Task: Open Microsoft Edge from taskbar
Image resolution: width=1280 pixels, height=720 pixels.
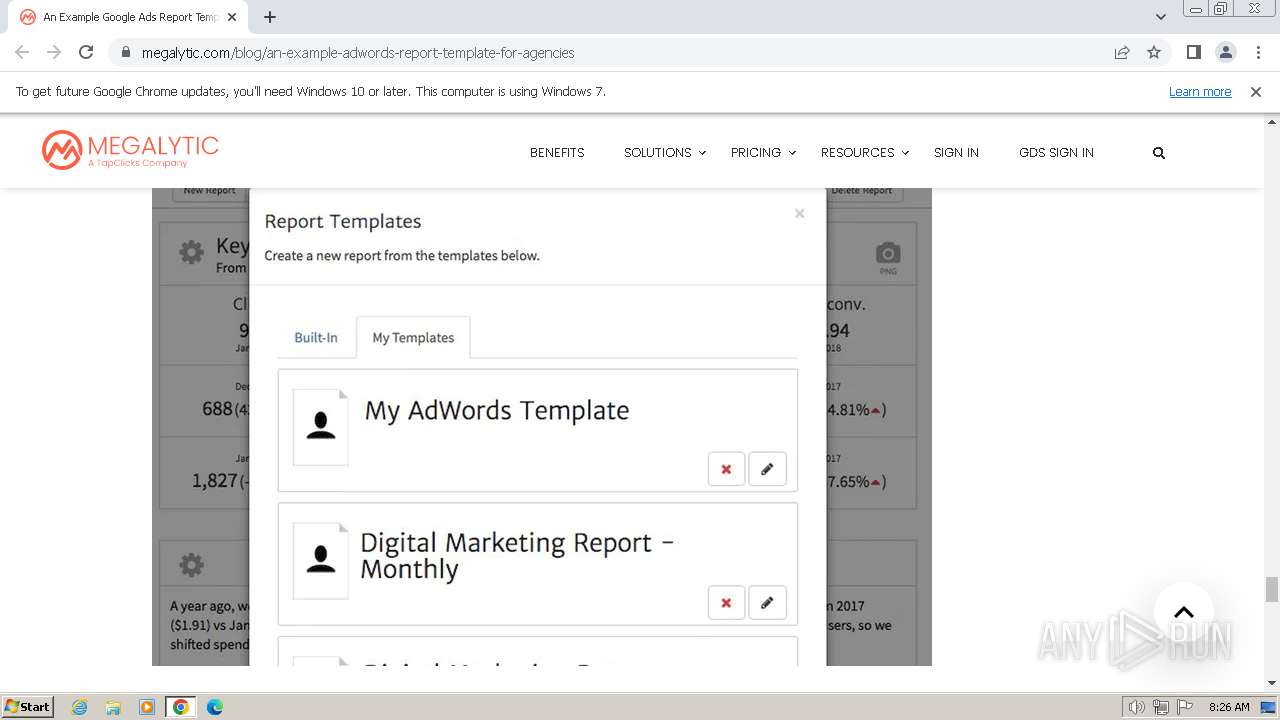Action: (x=214, y=707)
